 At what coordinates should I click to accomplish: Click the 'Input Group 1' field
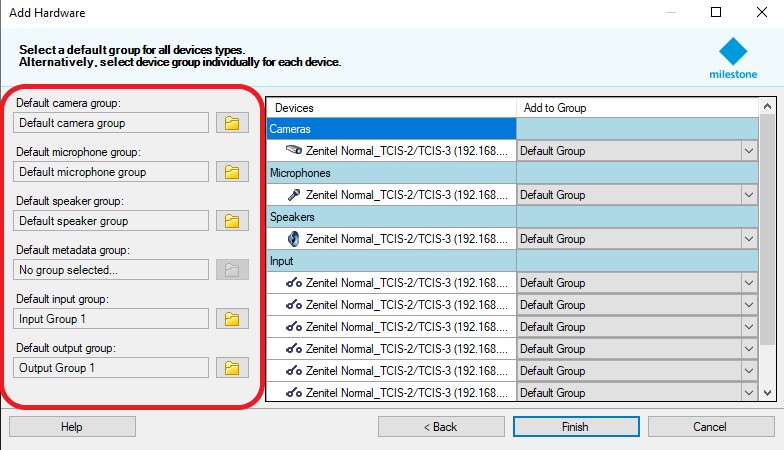(x=111, y=319)
